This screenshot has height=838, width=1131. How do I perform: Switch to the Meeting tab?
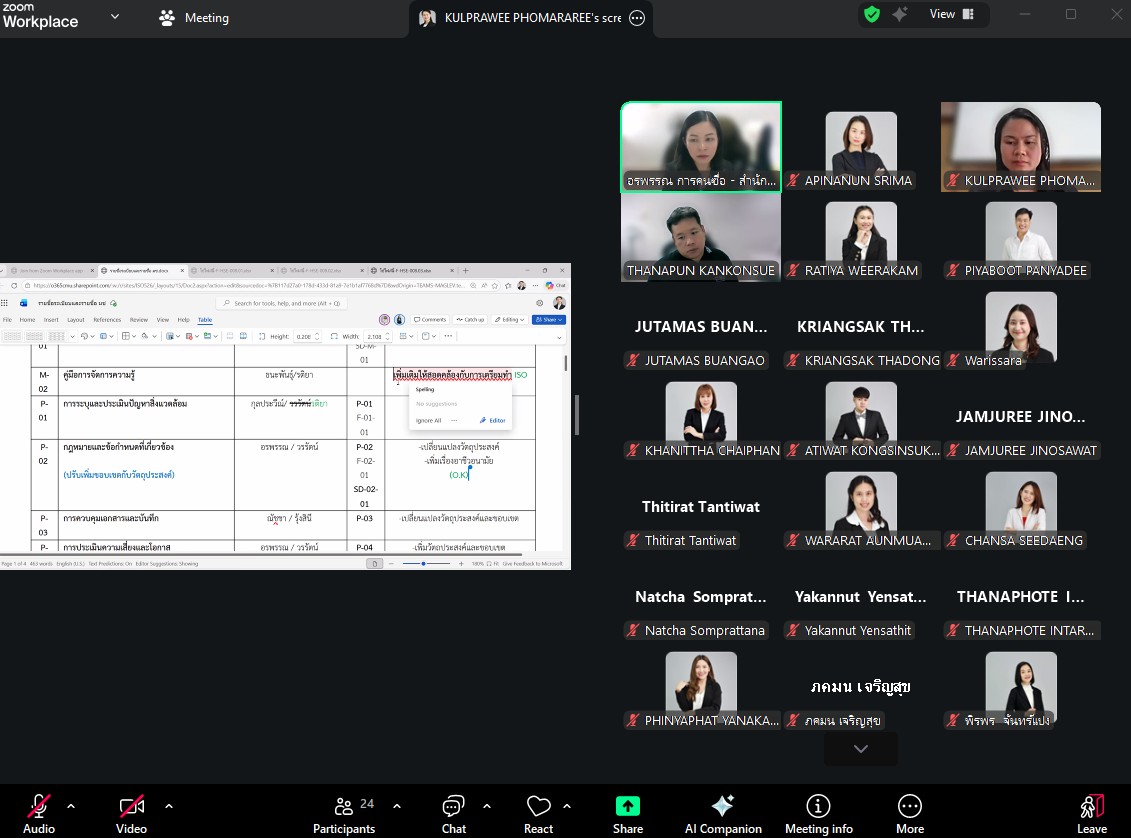pyautogui.click(x=194, y=18)
